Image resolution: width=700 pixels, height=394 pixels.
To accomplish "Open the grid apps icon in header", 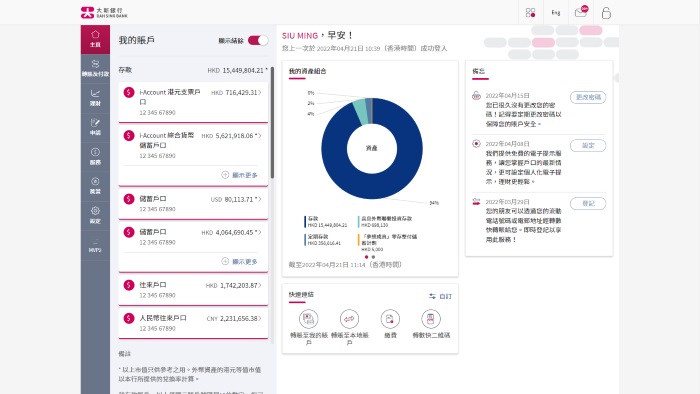I will point(530,12).
